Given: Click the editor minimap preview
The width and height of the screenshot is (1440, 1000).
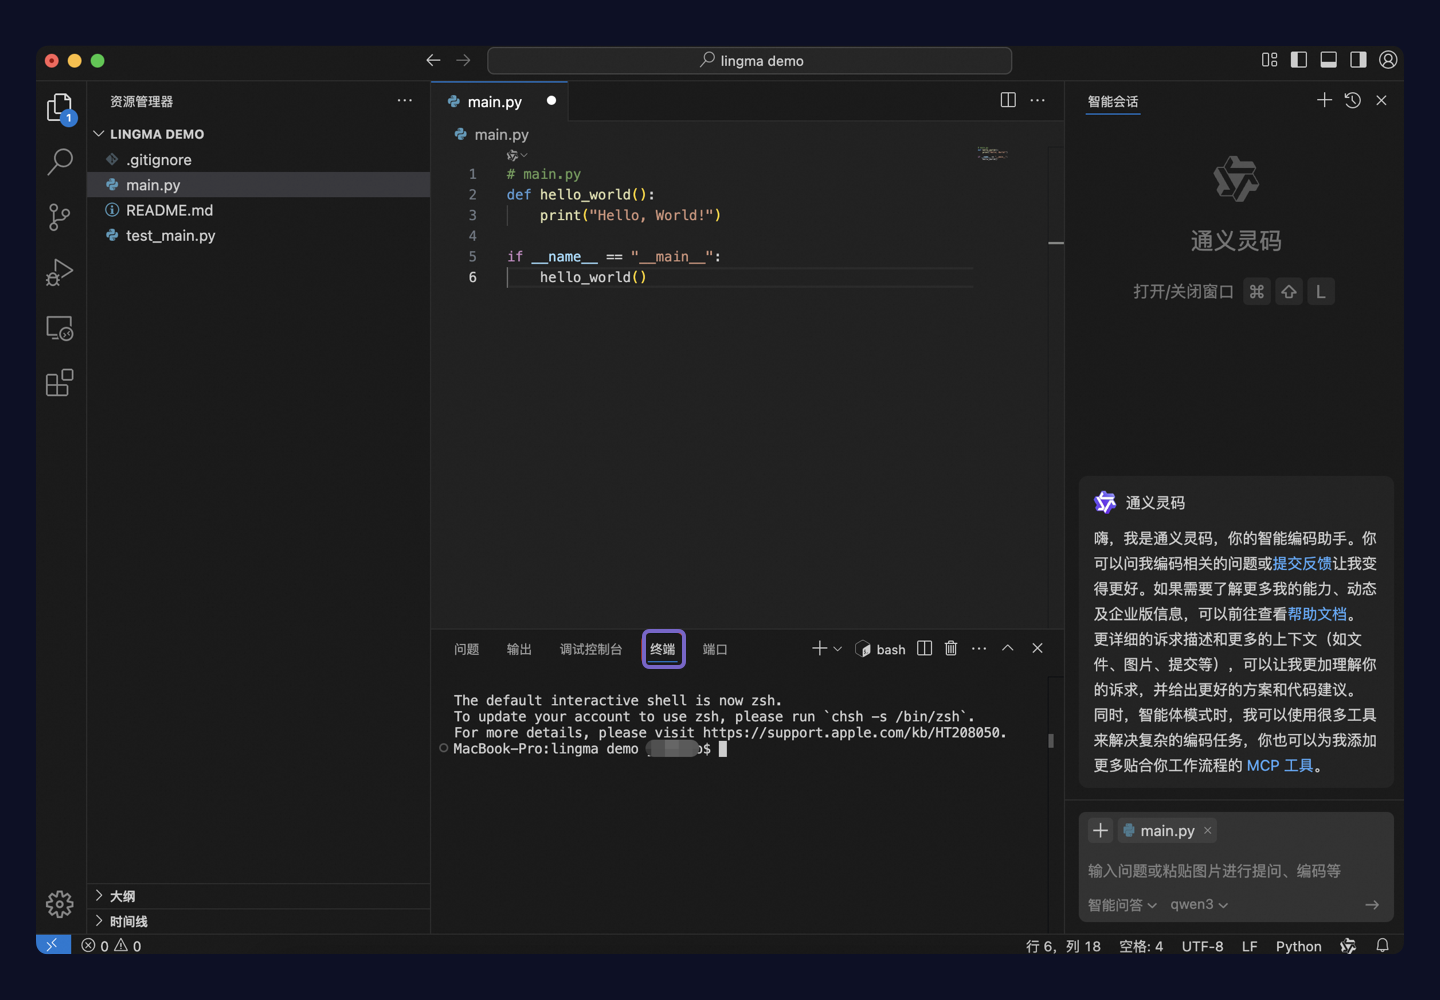Looking at the screenshot, I should (993, 154).
